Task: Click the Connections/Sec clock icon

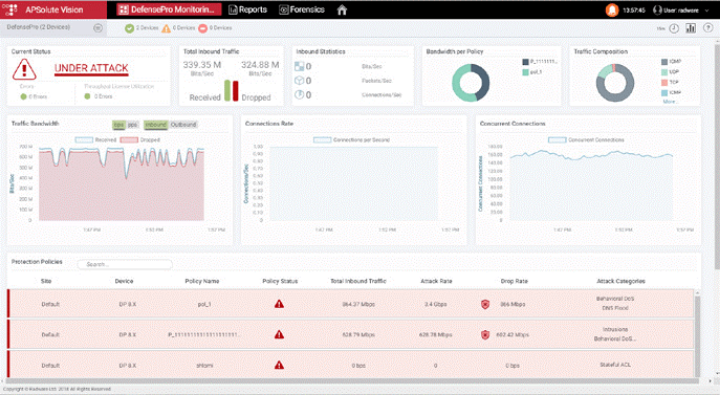Action: [299, 95]
